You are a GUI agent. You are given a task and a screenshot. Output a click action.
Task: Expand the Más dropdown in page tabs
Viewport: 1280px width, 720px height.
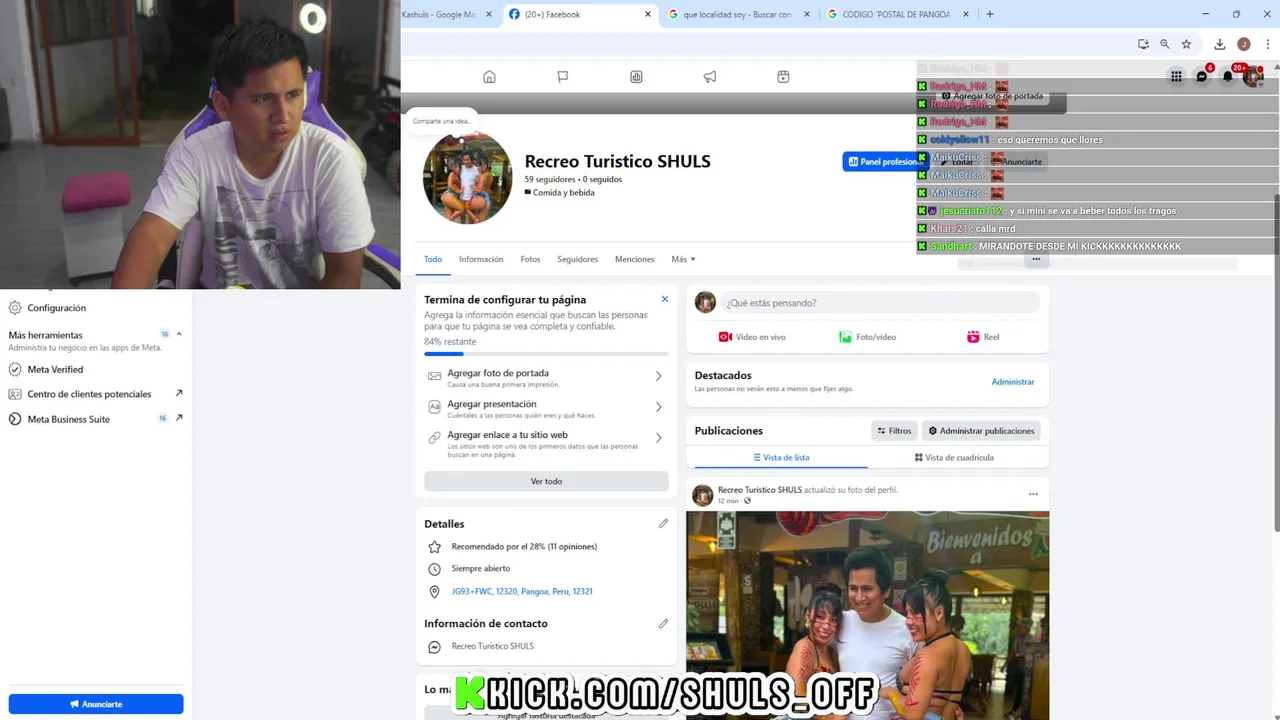pos(683,259)
